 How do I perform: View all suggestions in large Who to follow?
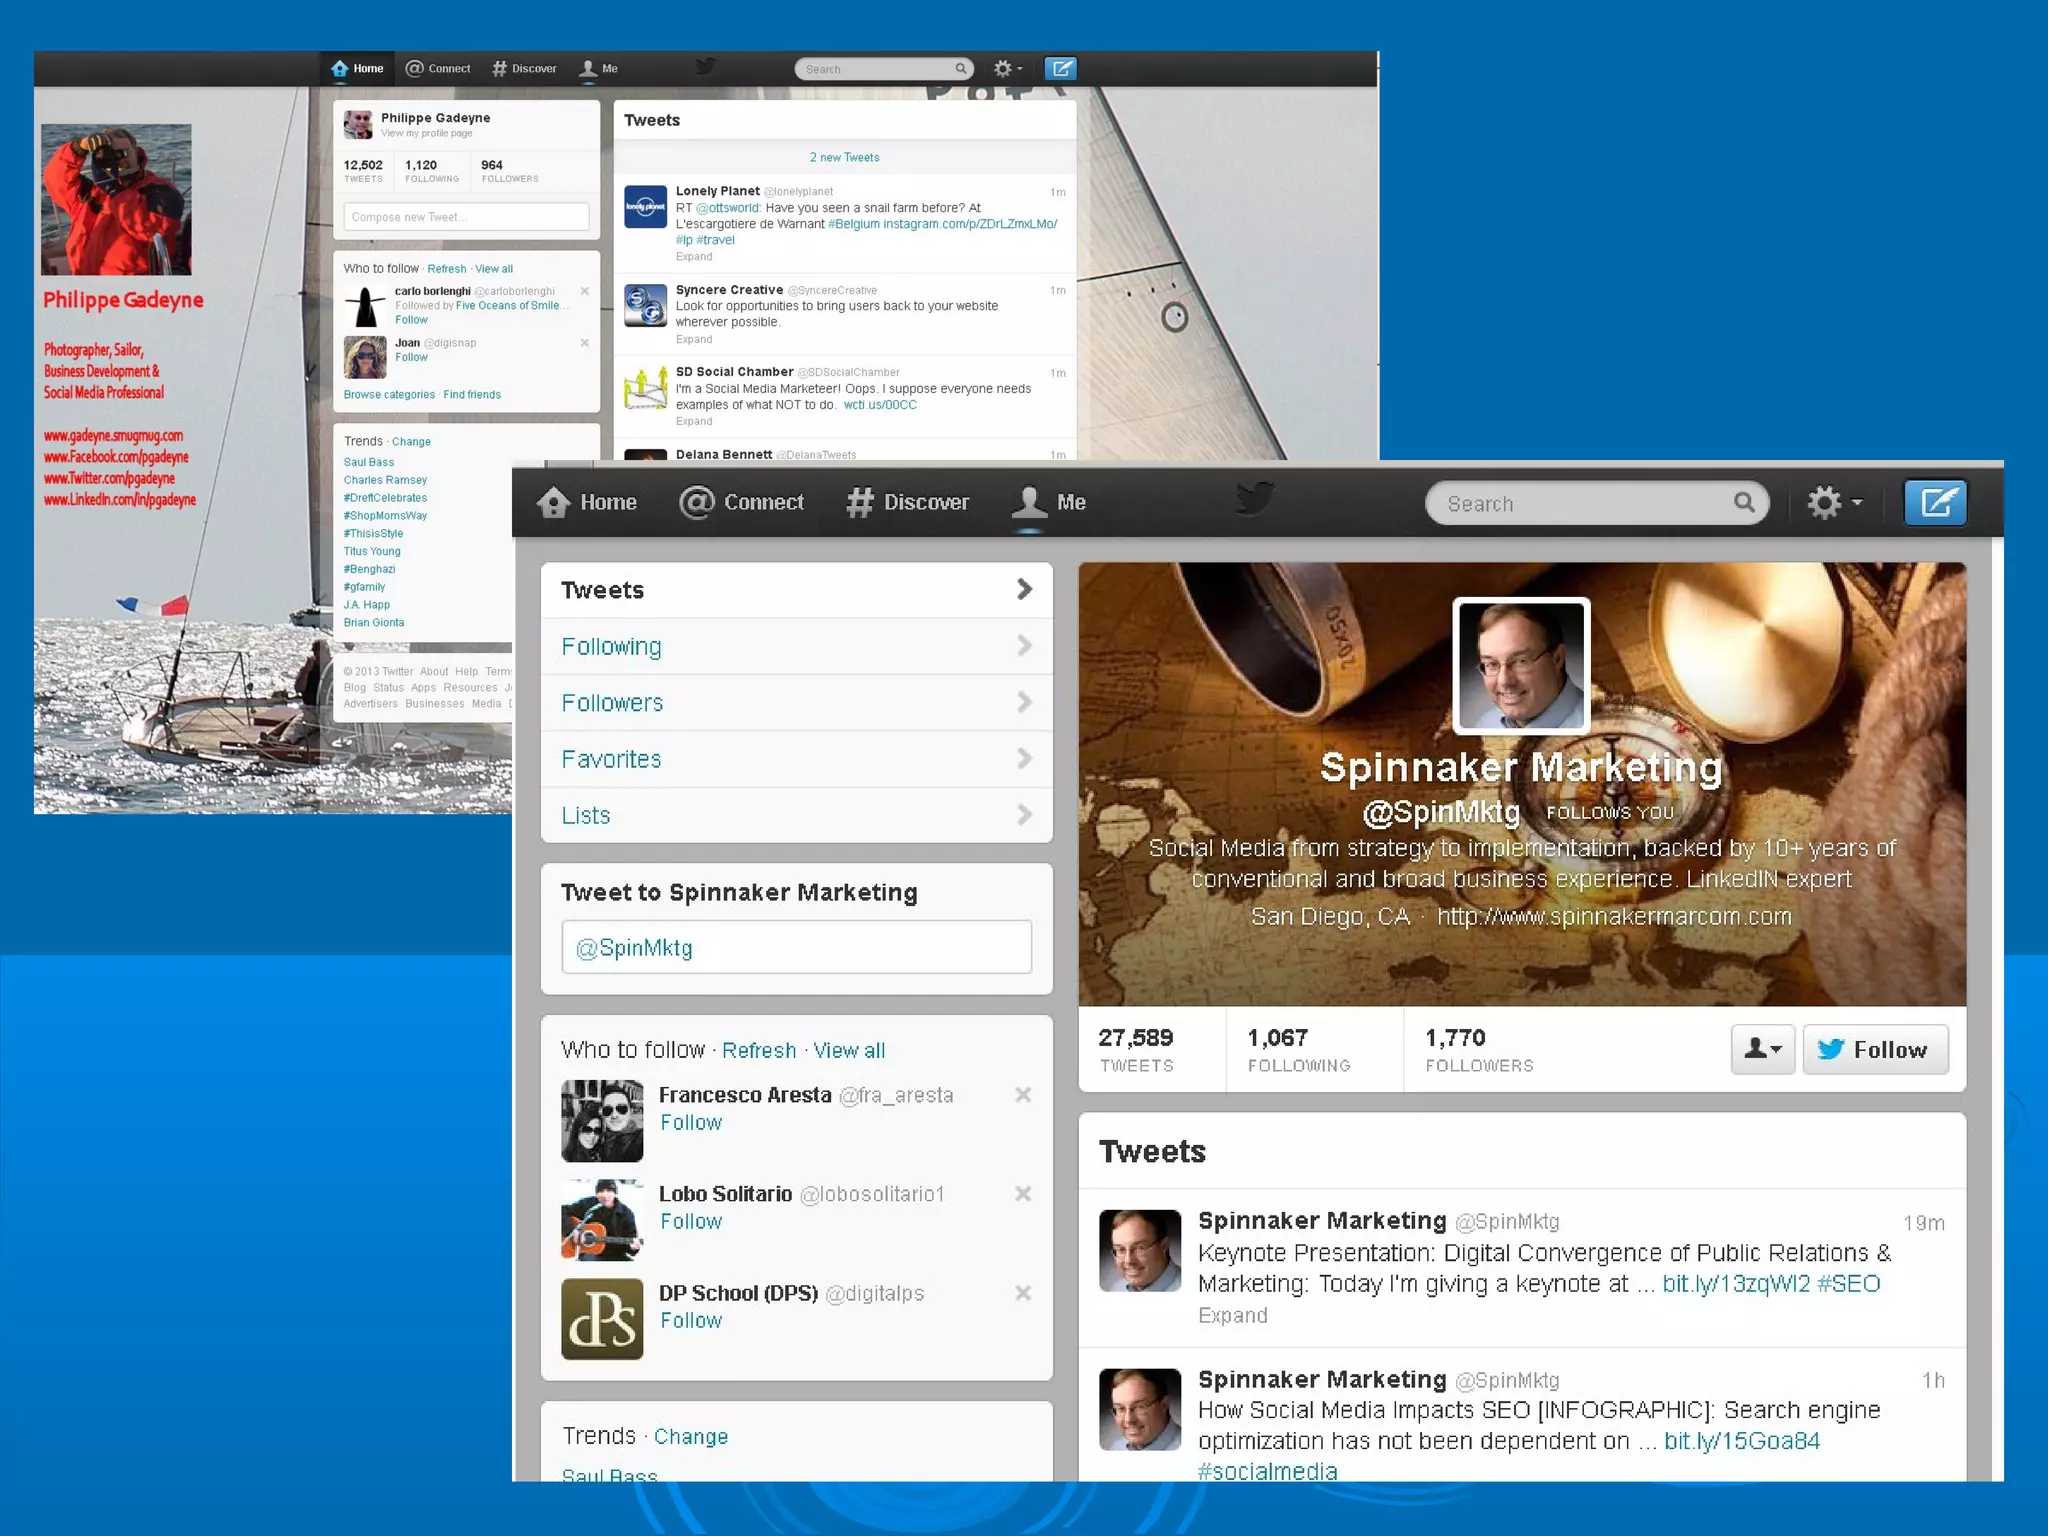coord(849,1050)
